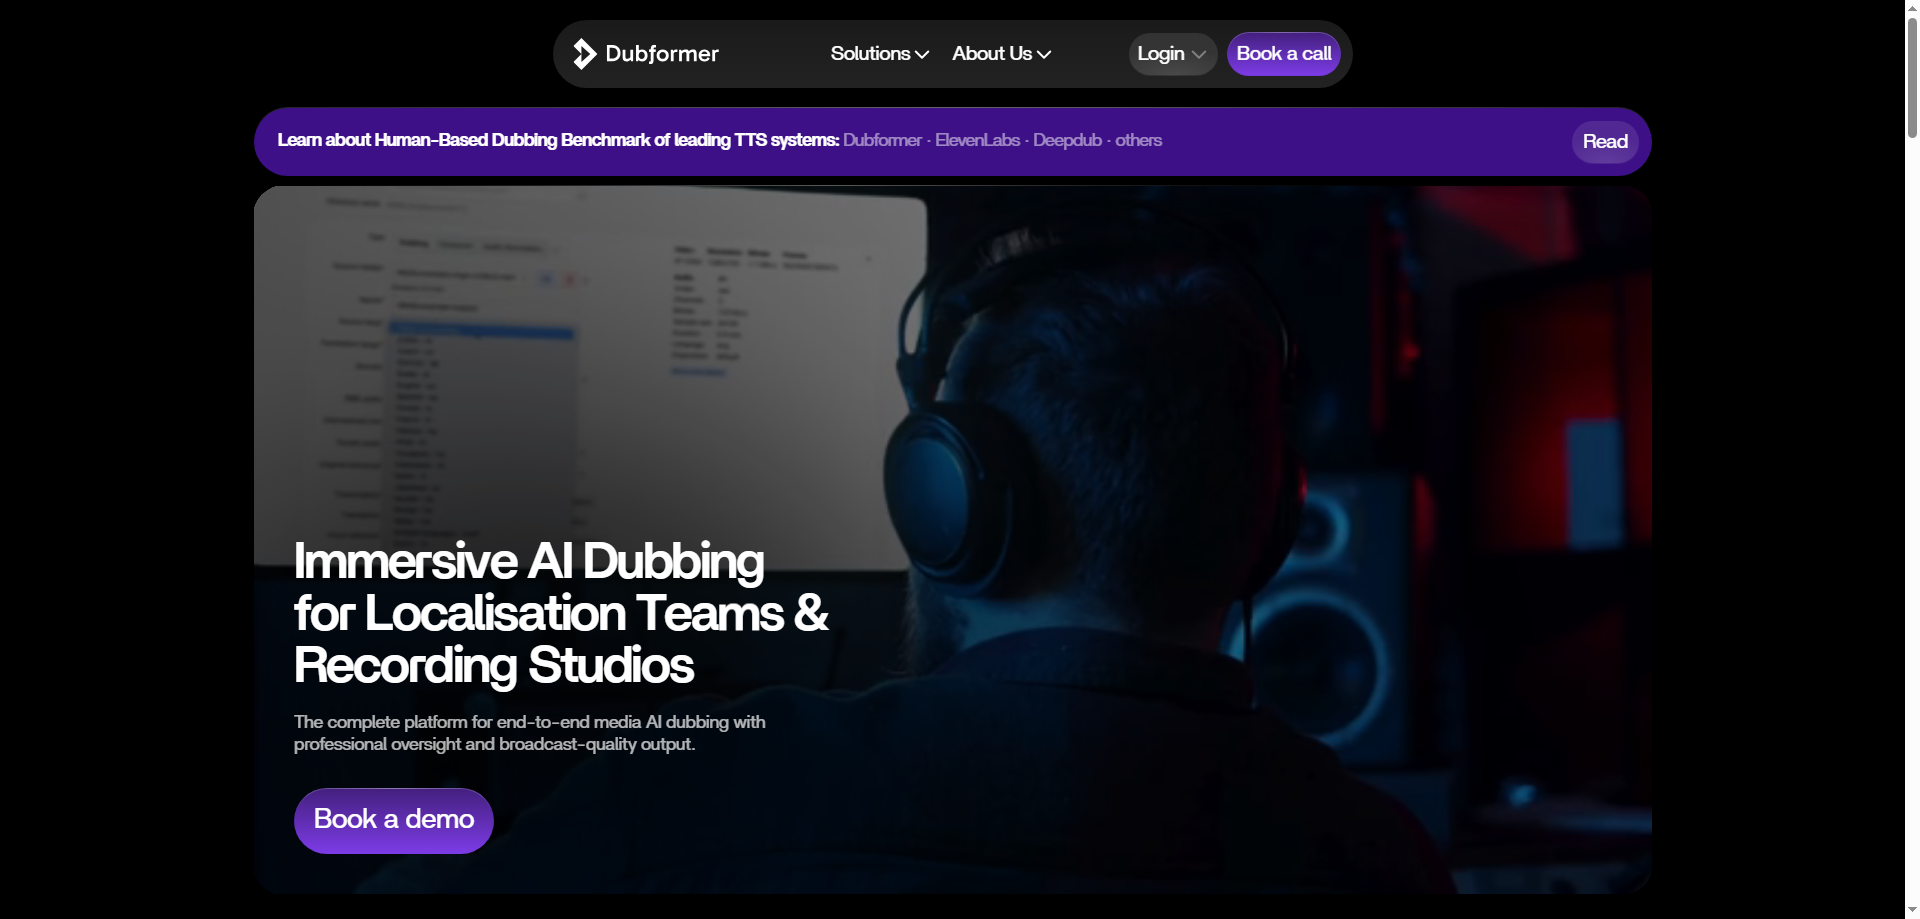
Task: Click the scrollbar down arrow
Action: point(1911,911)
